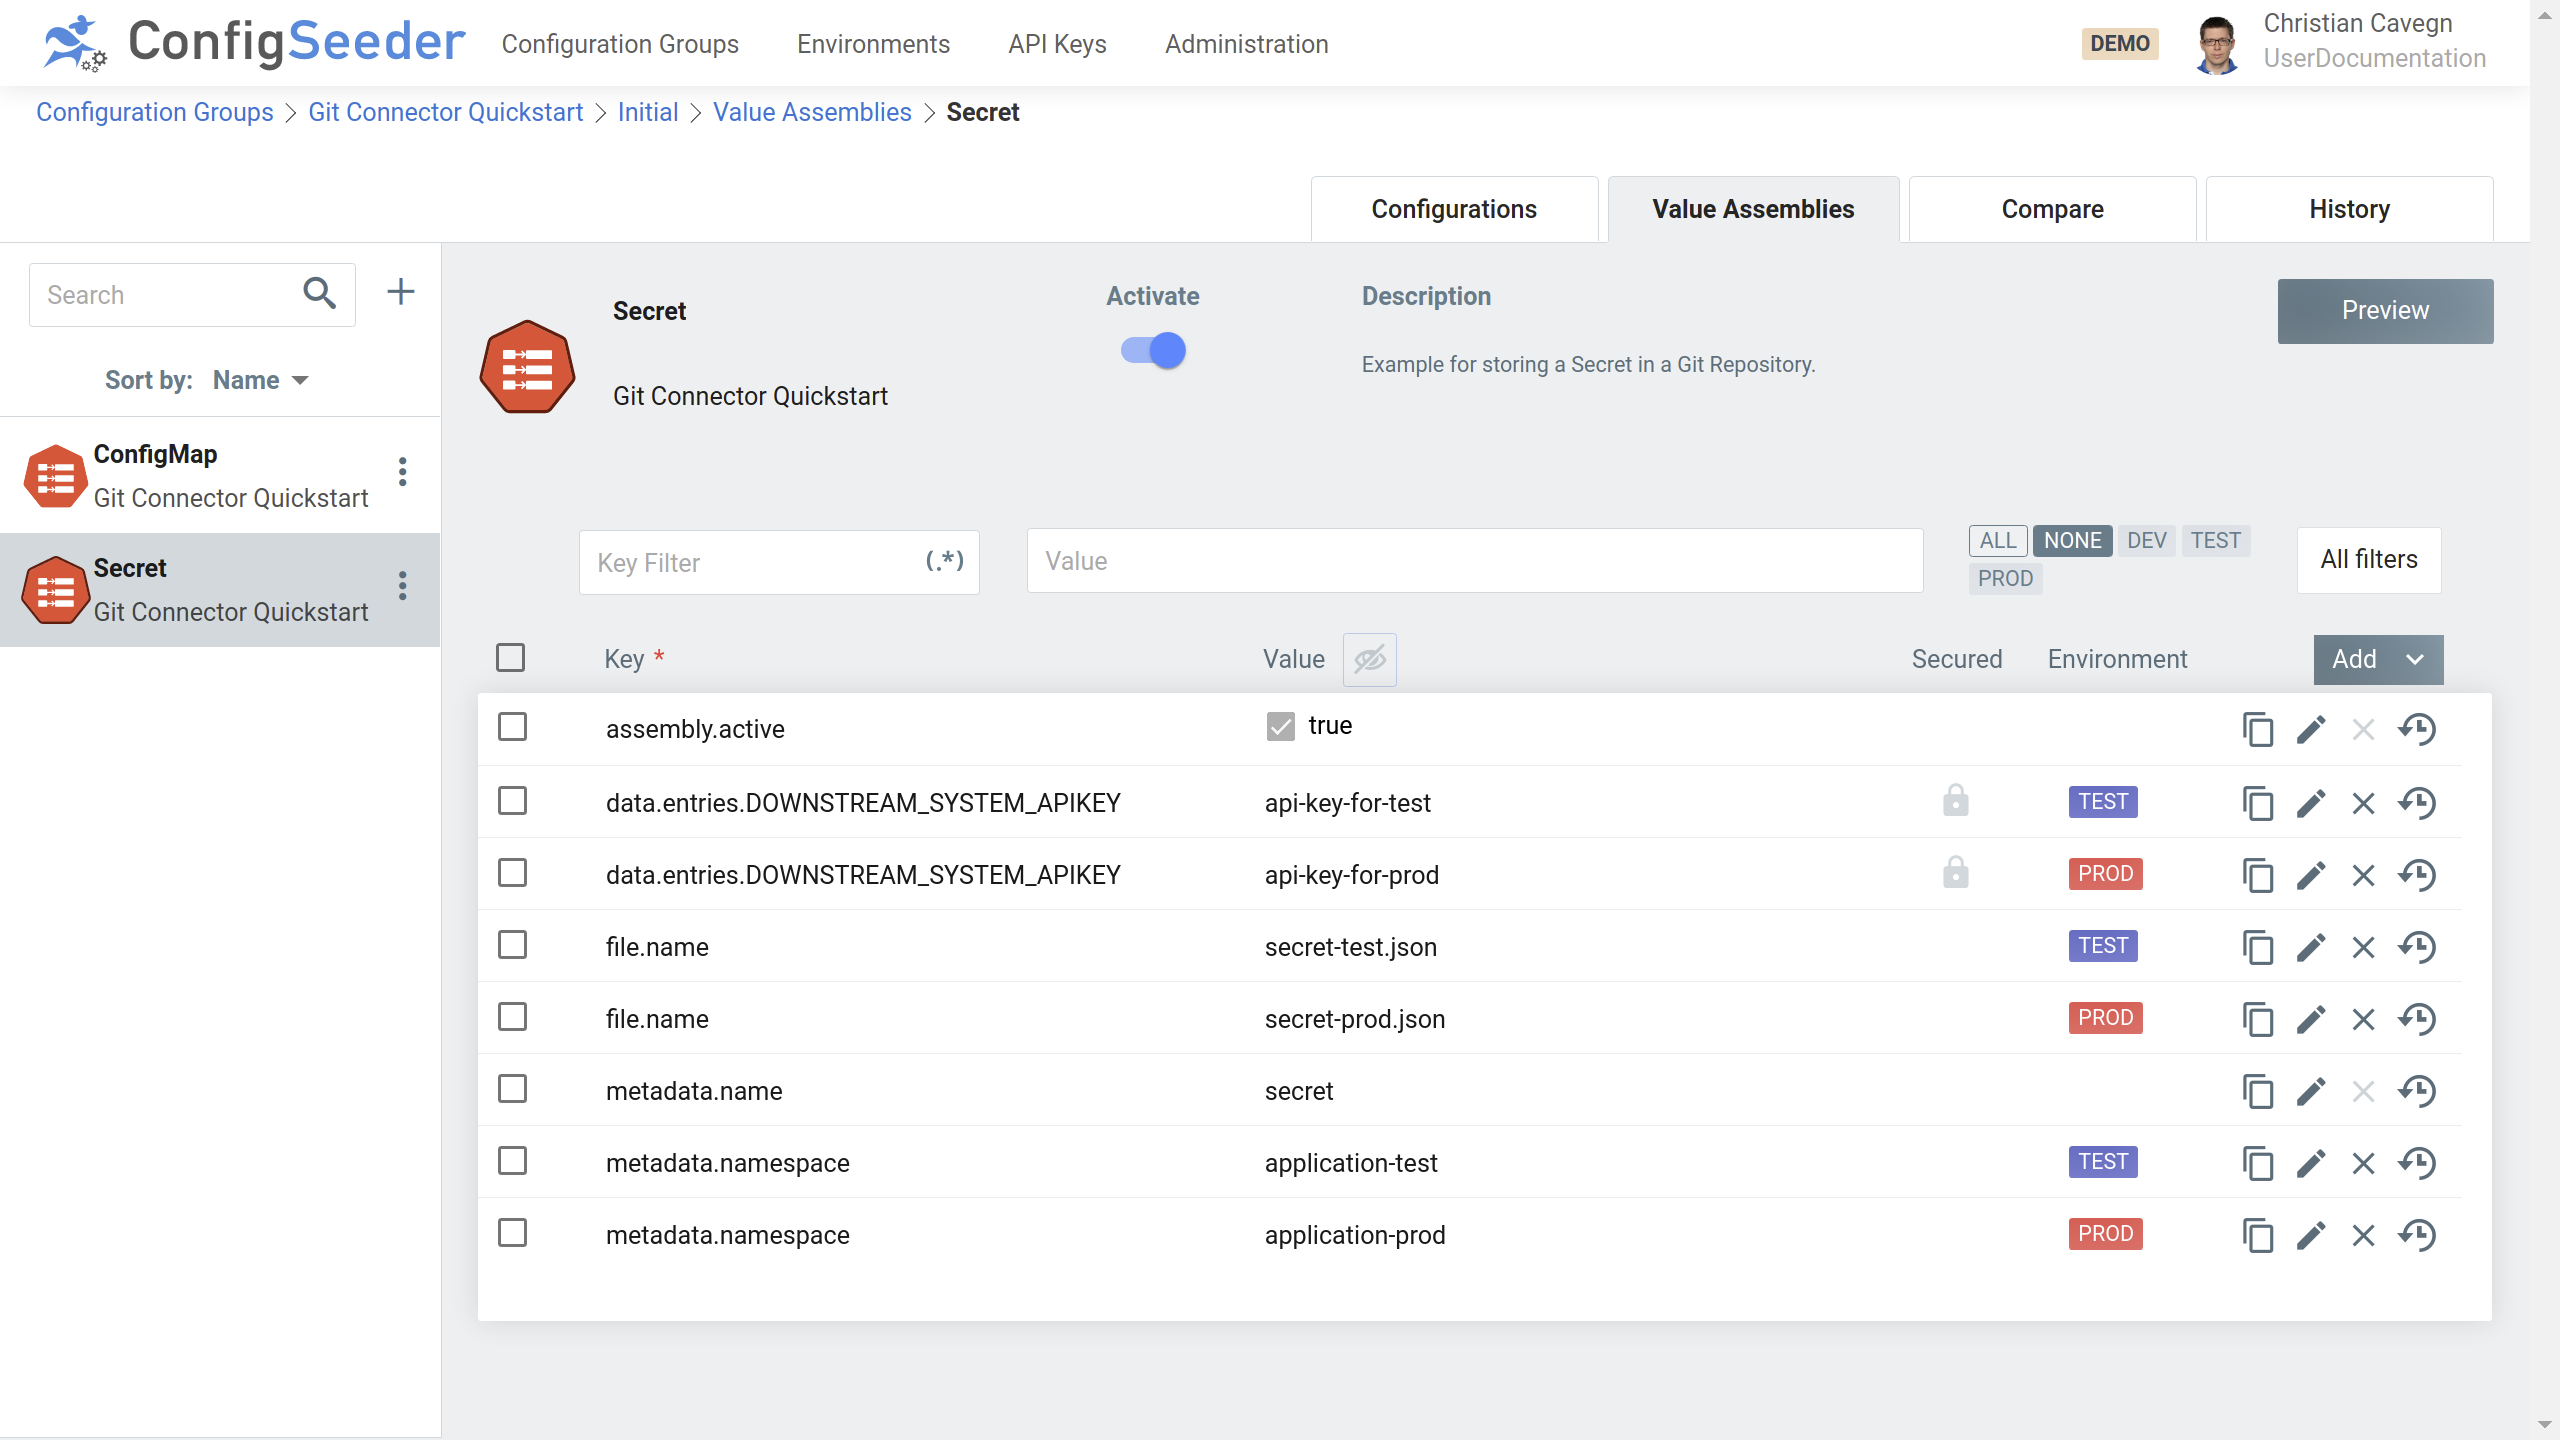Open ConfigMap three-dot options menu
This screenshot has height=1440, width=2560.
(402, 472)
